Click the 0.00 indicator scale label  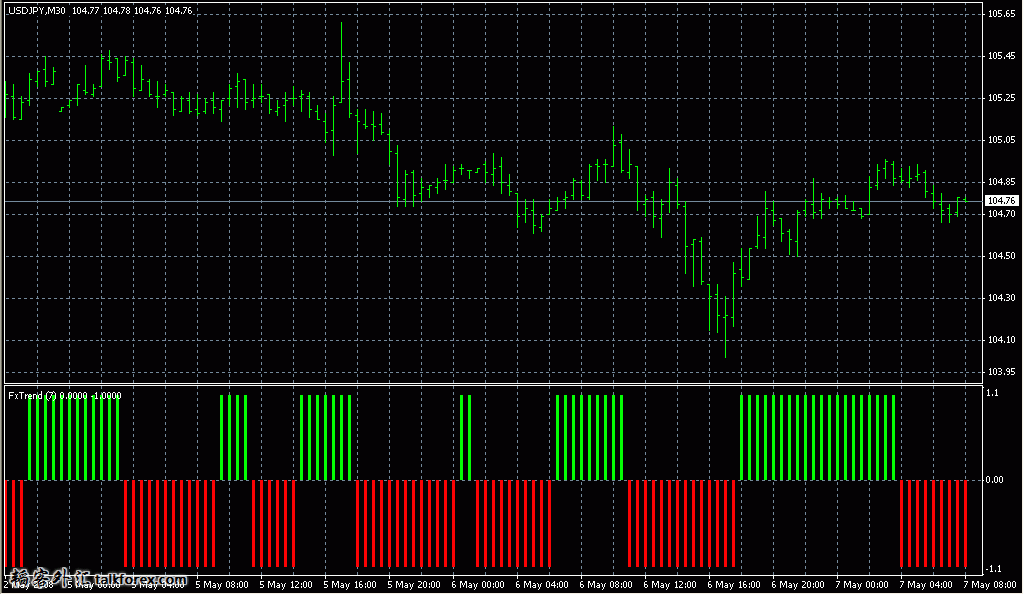click(x=994, y=480)
